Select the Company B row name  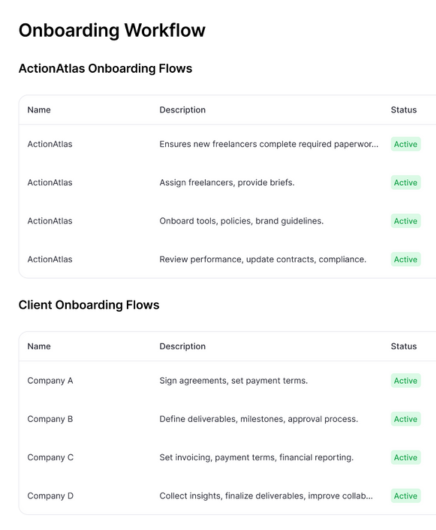(x=50, y=419)
